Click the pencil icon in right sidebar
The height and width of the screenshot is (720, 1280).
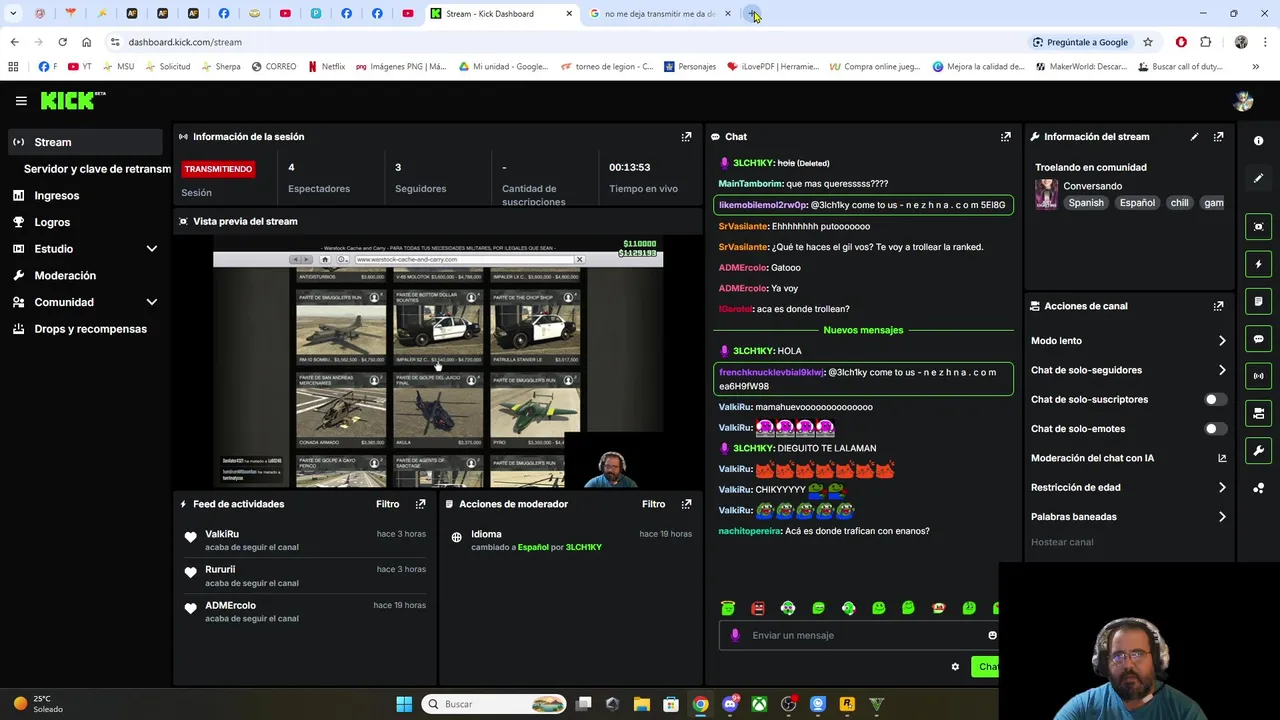point(1258,178)
